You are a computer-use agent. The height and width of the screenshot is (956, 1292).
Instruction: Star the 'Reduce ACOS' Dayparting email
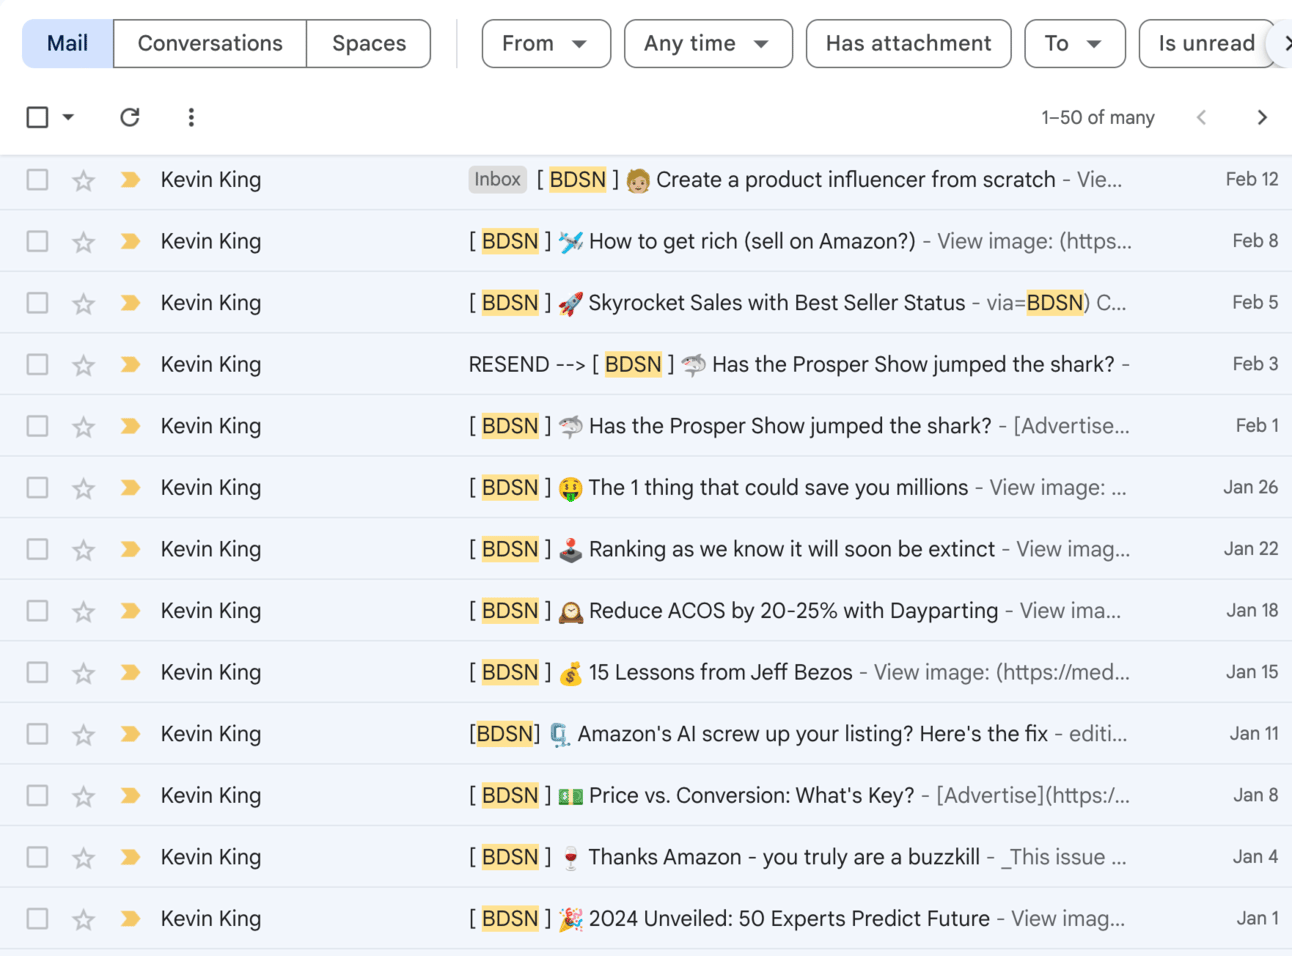(84, 611)
